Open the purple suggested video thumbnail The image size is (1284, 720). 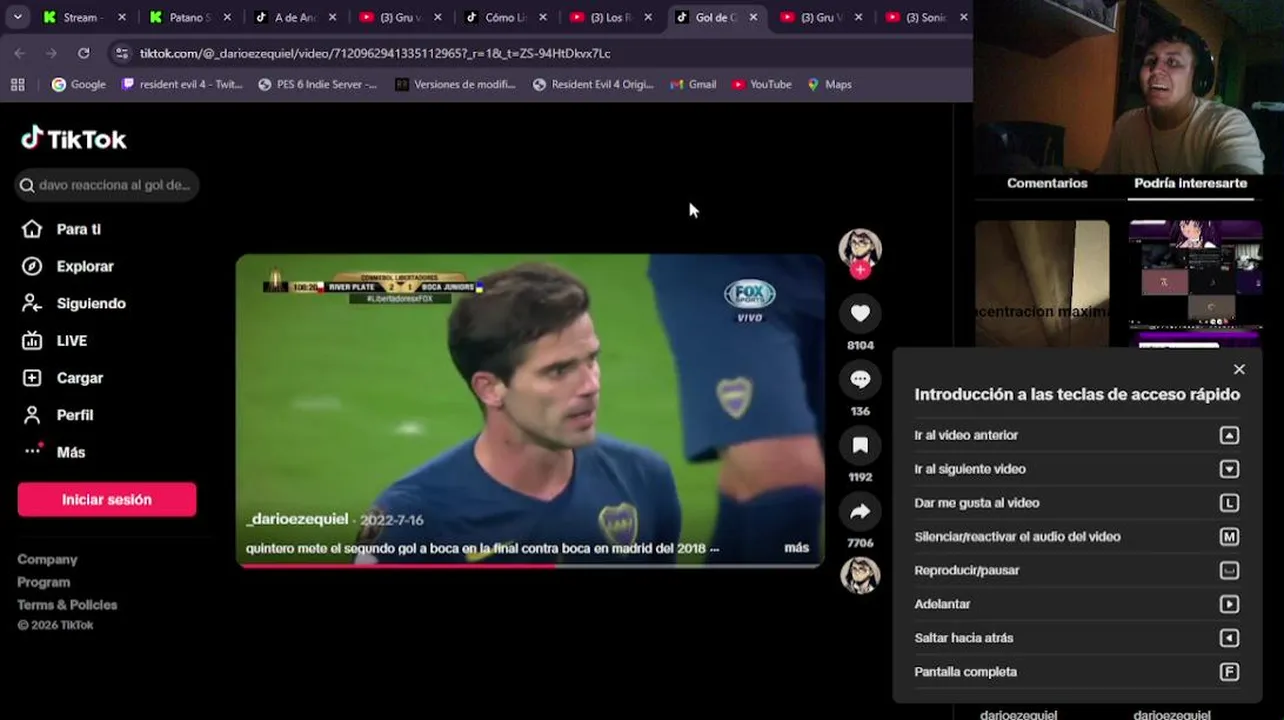(x=1195, y=284)
